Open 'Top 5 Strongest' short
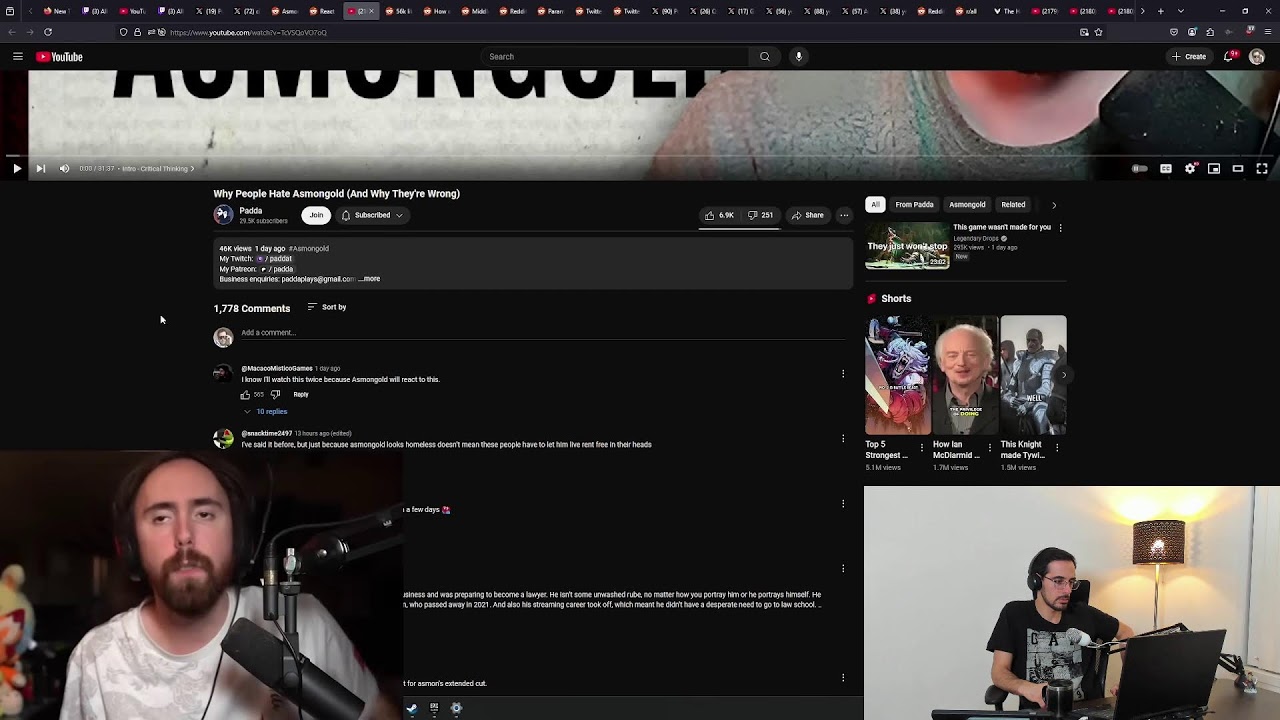1280x720 pixels. [898, 375]
